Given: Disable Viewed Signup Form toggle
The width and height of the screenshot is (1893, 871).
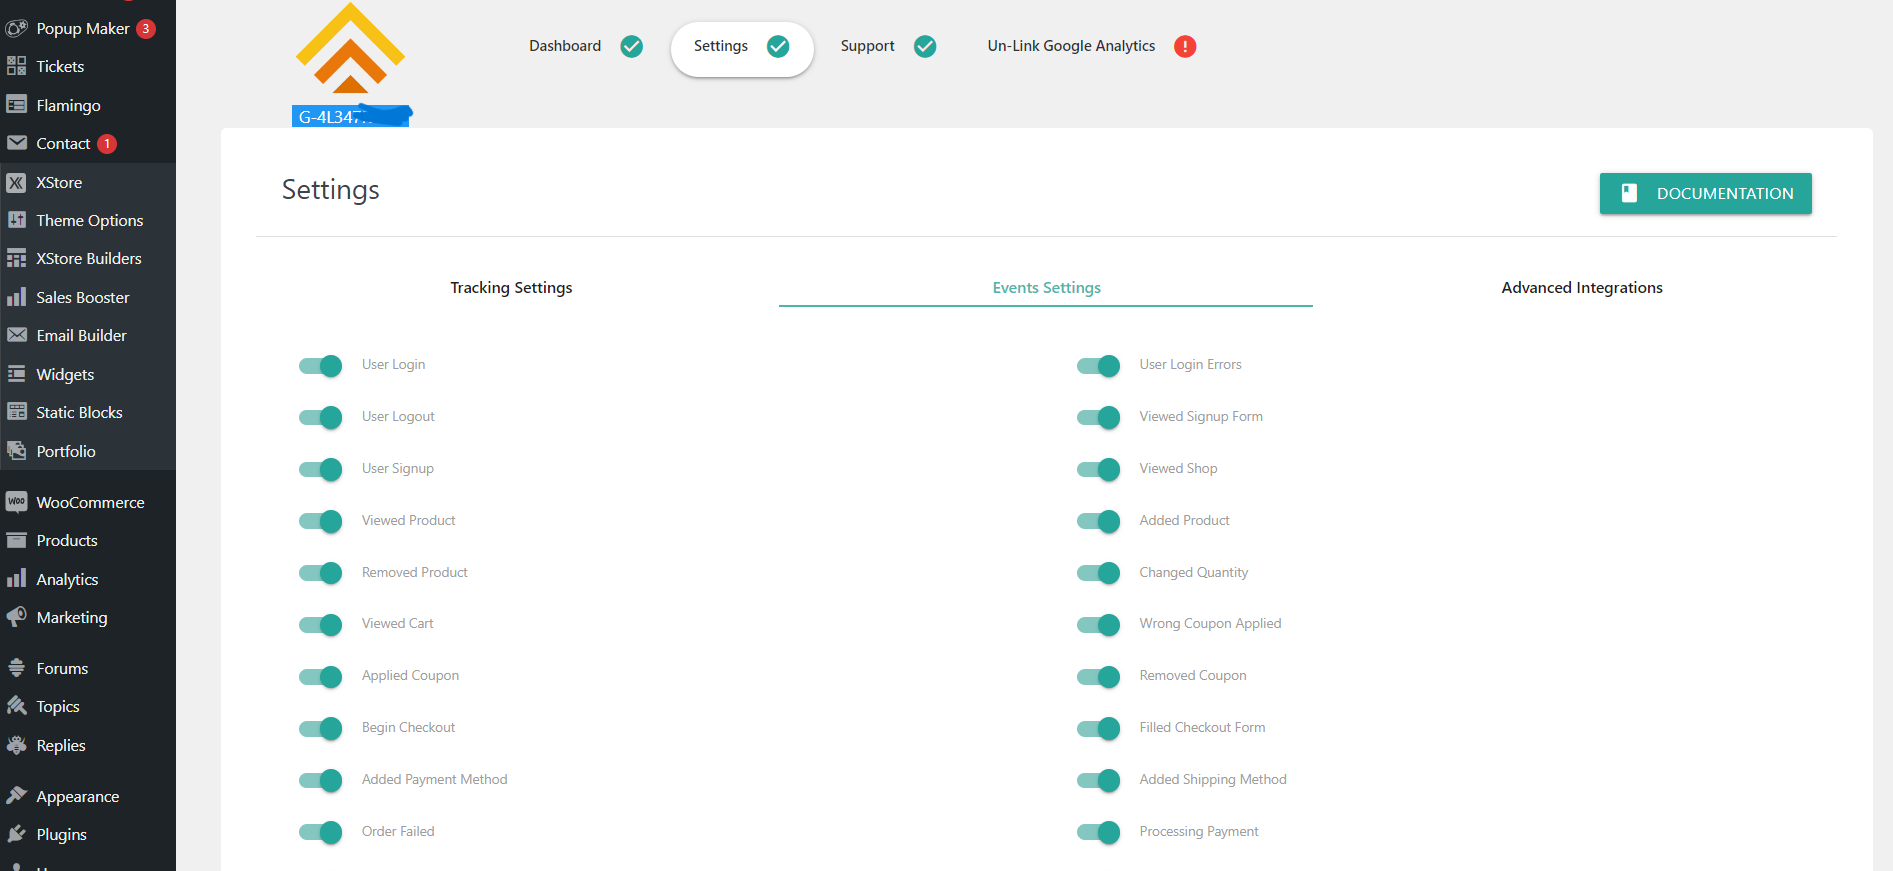Looking at the screenshot, I should point(1098,417).
